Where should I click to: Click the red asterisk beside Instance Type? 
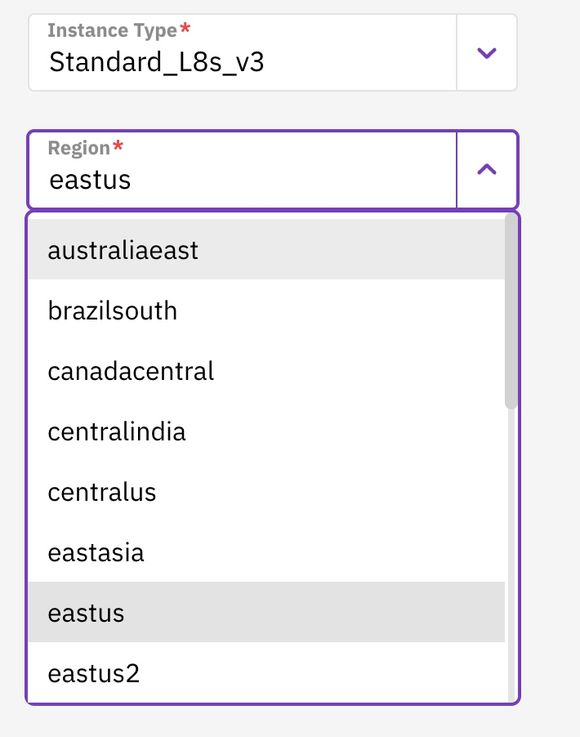click(x=185, y=28)
